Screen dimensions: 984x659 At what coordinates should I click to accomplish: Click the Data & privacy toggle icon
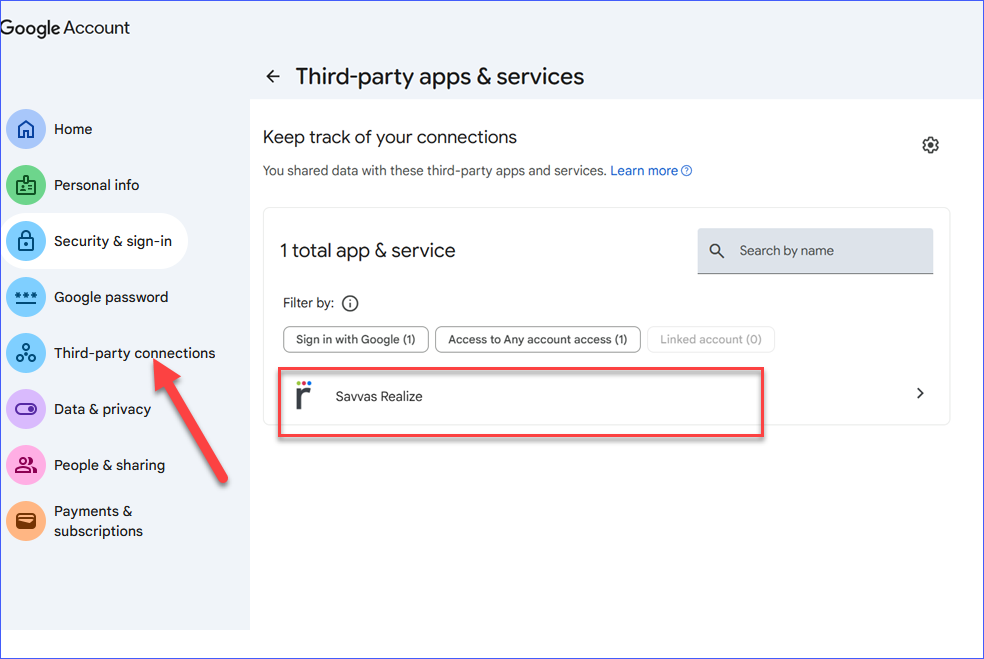[x=26, y=409]
